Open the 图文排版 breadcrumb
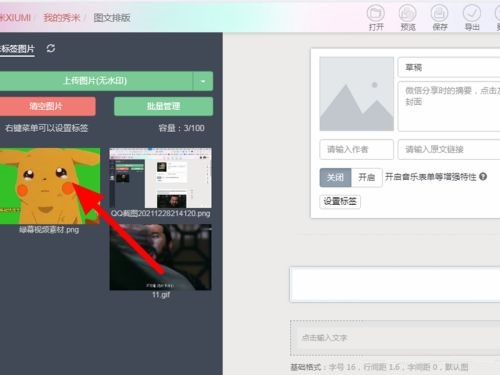Image resolution: width=500 pixels, height=375 pixels. tap(112, 18)
